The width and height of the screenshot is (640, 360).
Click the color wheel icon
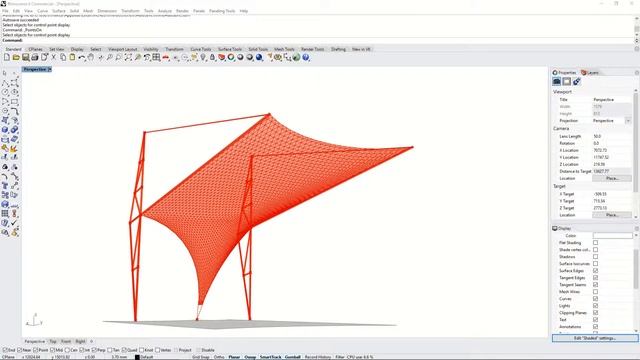coord(231,58)
